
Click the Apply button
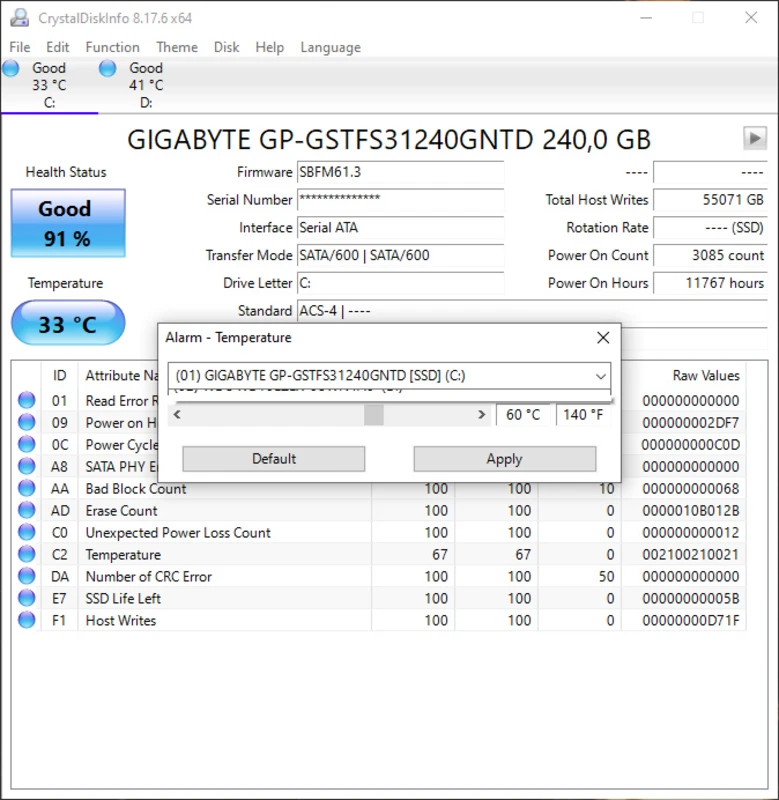coord(505,459)
